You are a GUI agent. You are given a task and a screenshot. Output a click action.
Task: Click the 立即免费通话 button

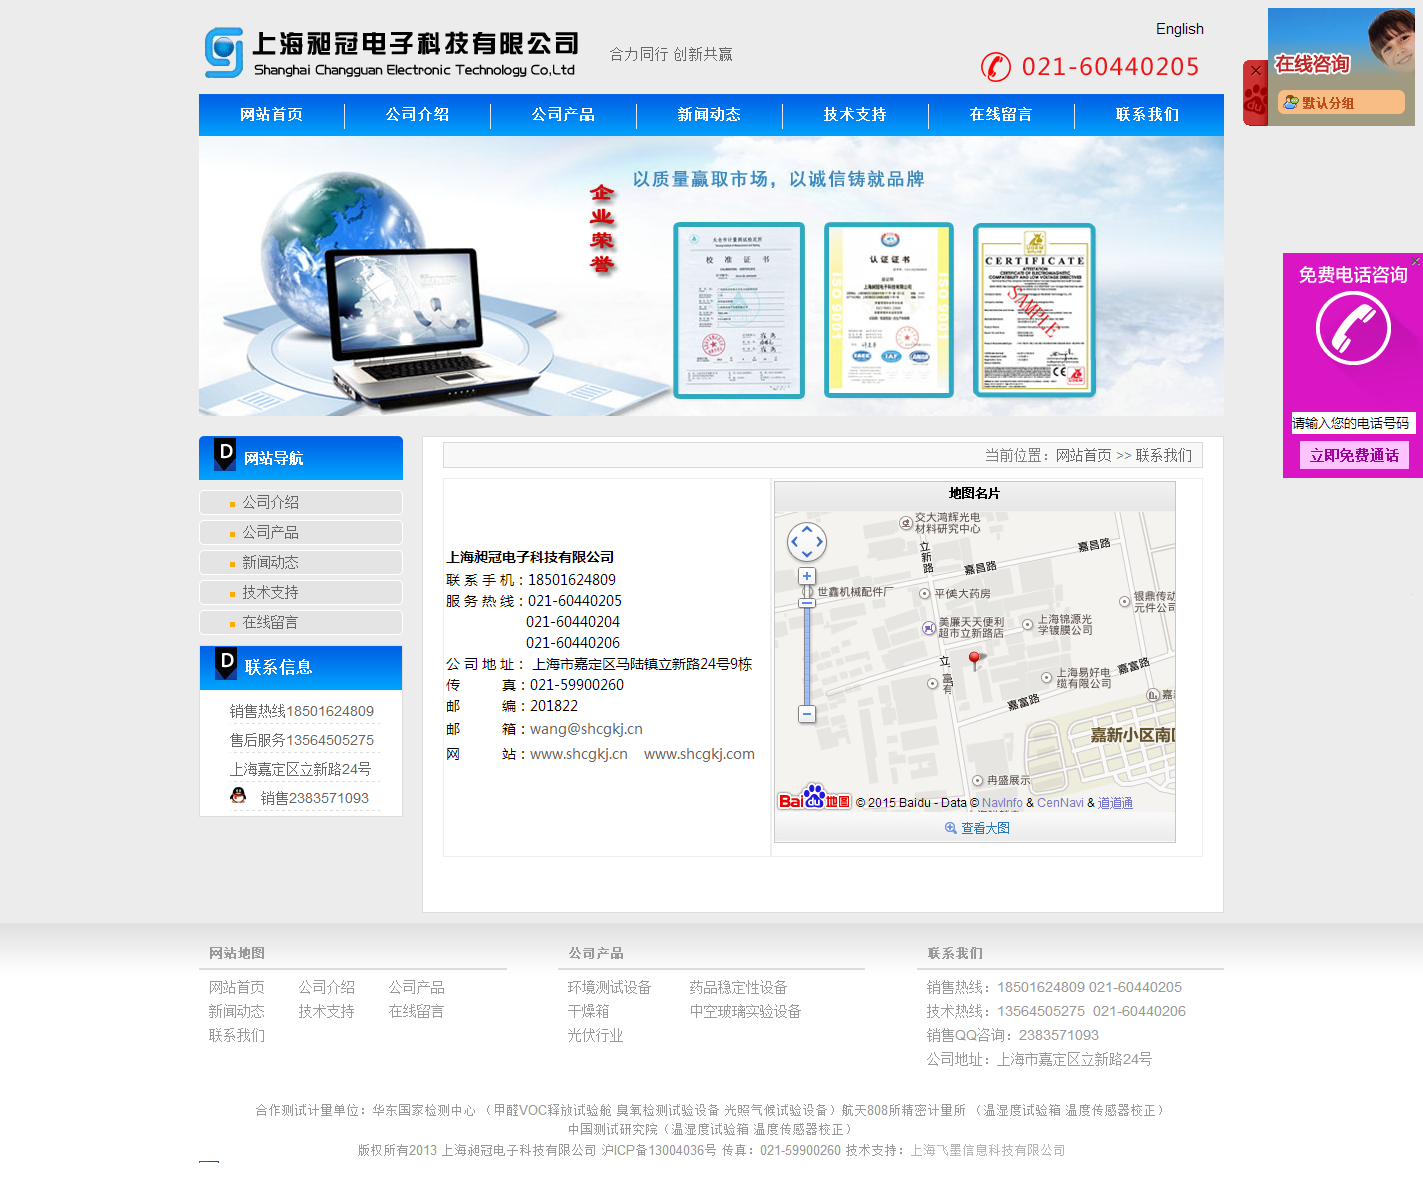1354,456
